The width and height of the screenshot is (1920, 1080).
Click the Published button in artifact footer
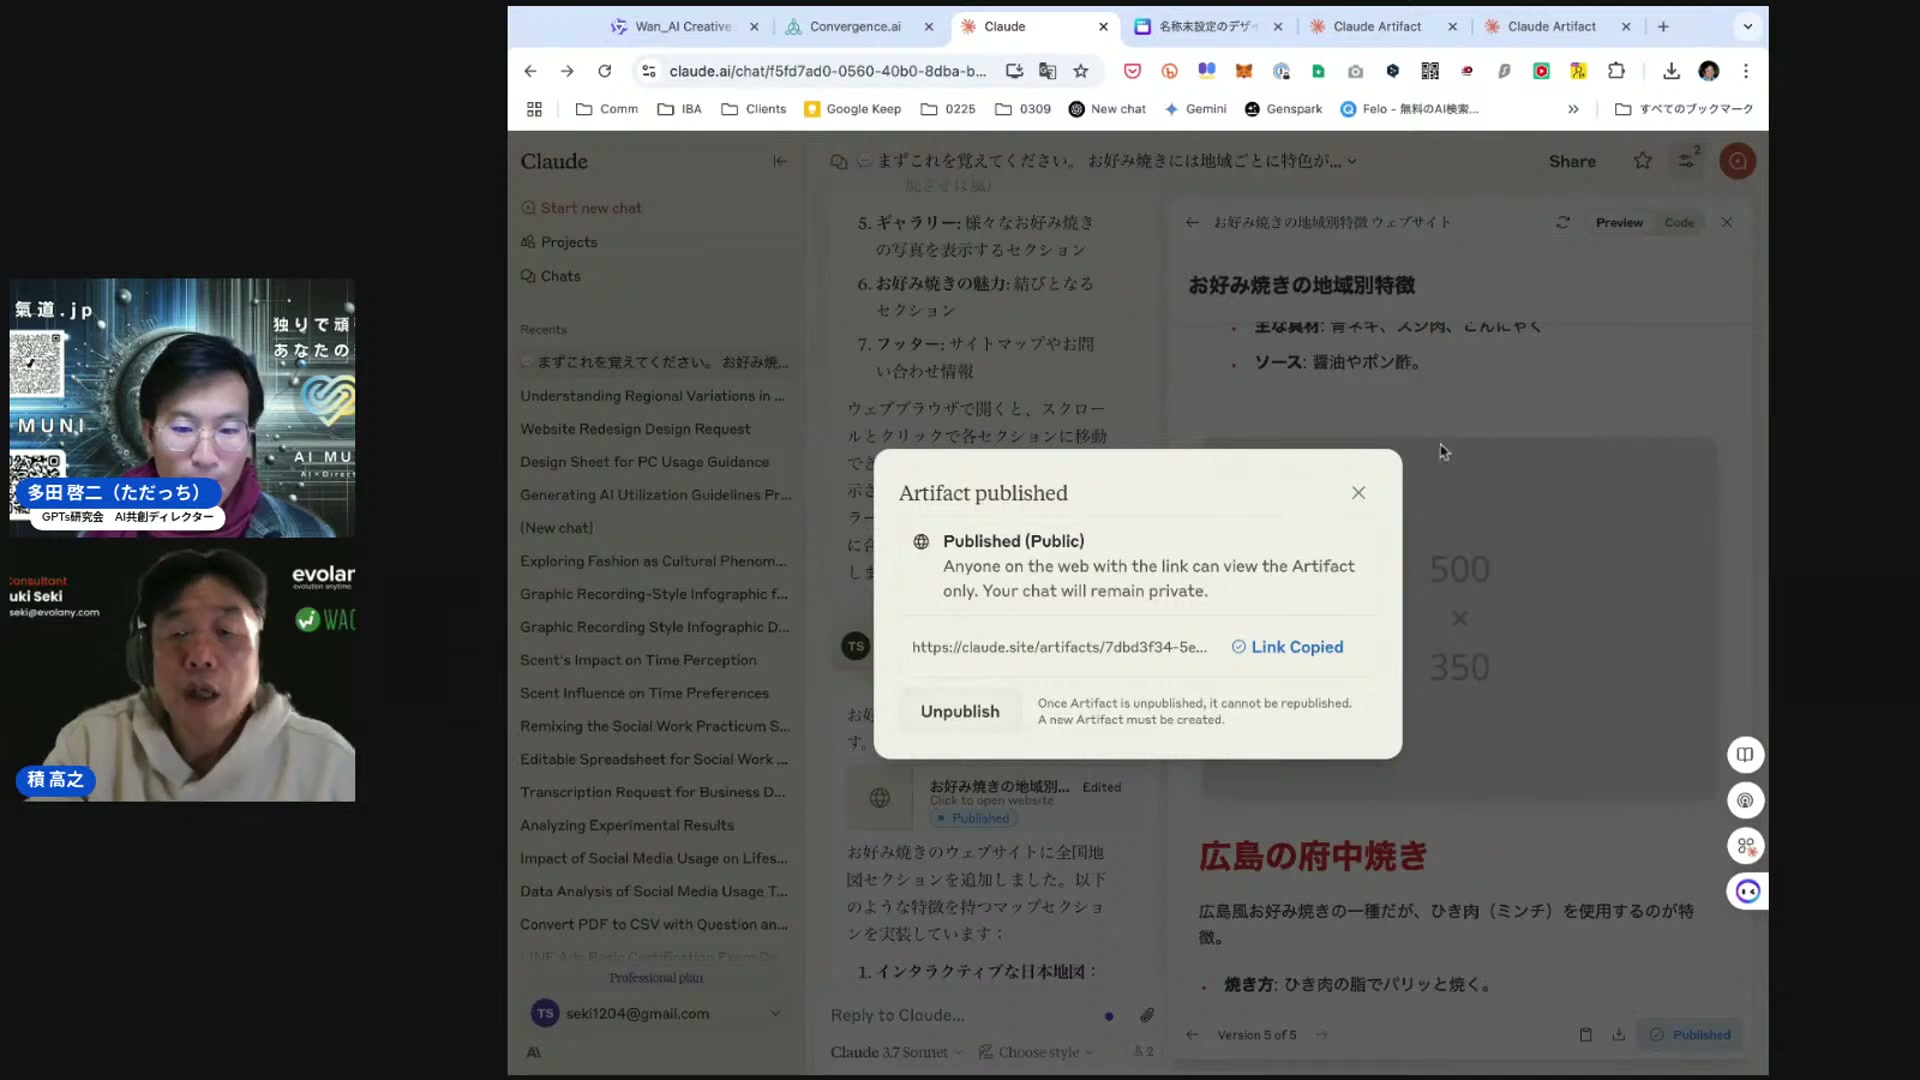pos(1690,1035)
